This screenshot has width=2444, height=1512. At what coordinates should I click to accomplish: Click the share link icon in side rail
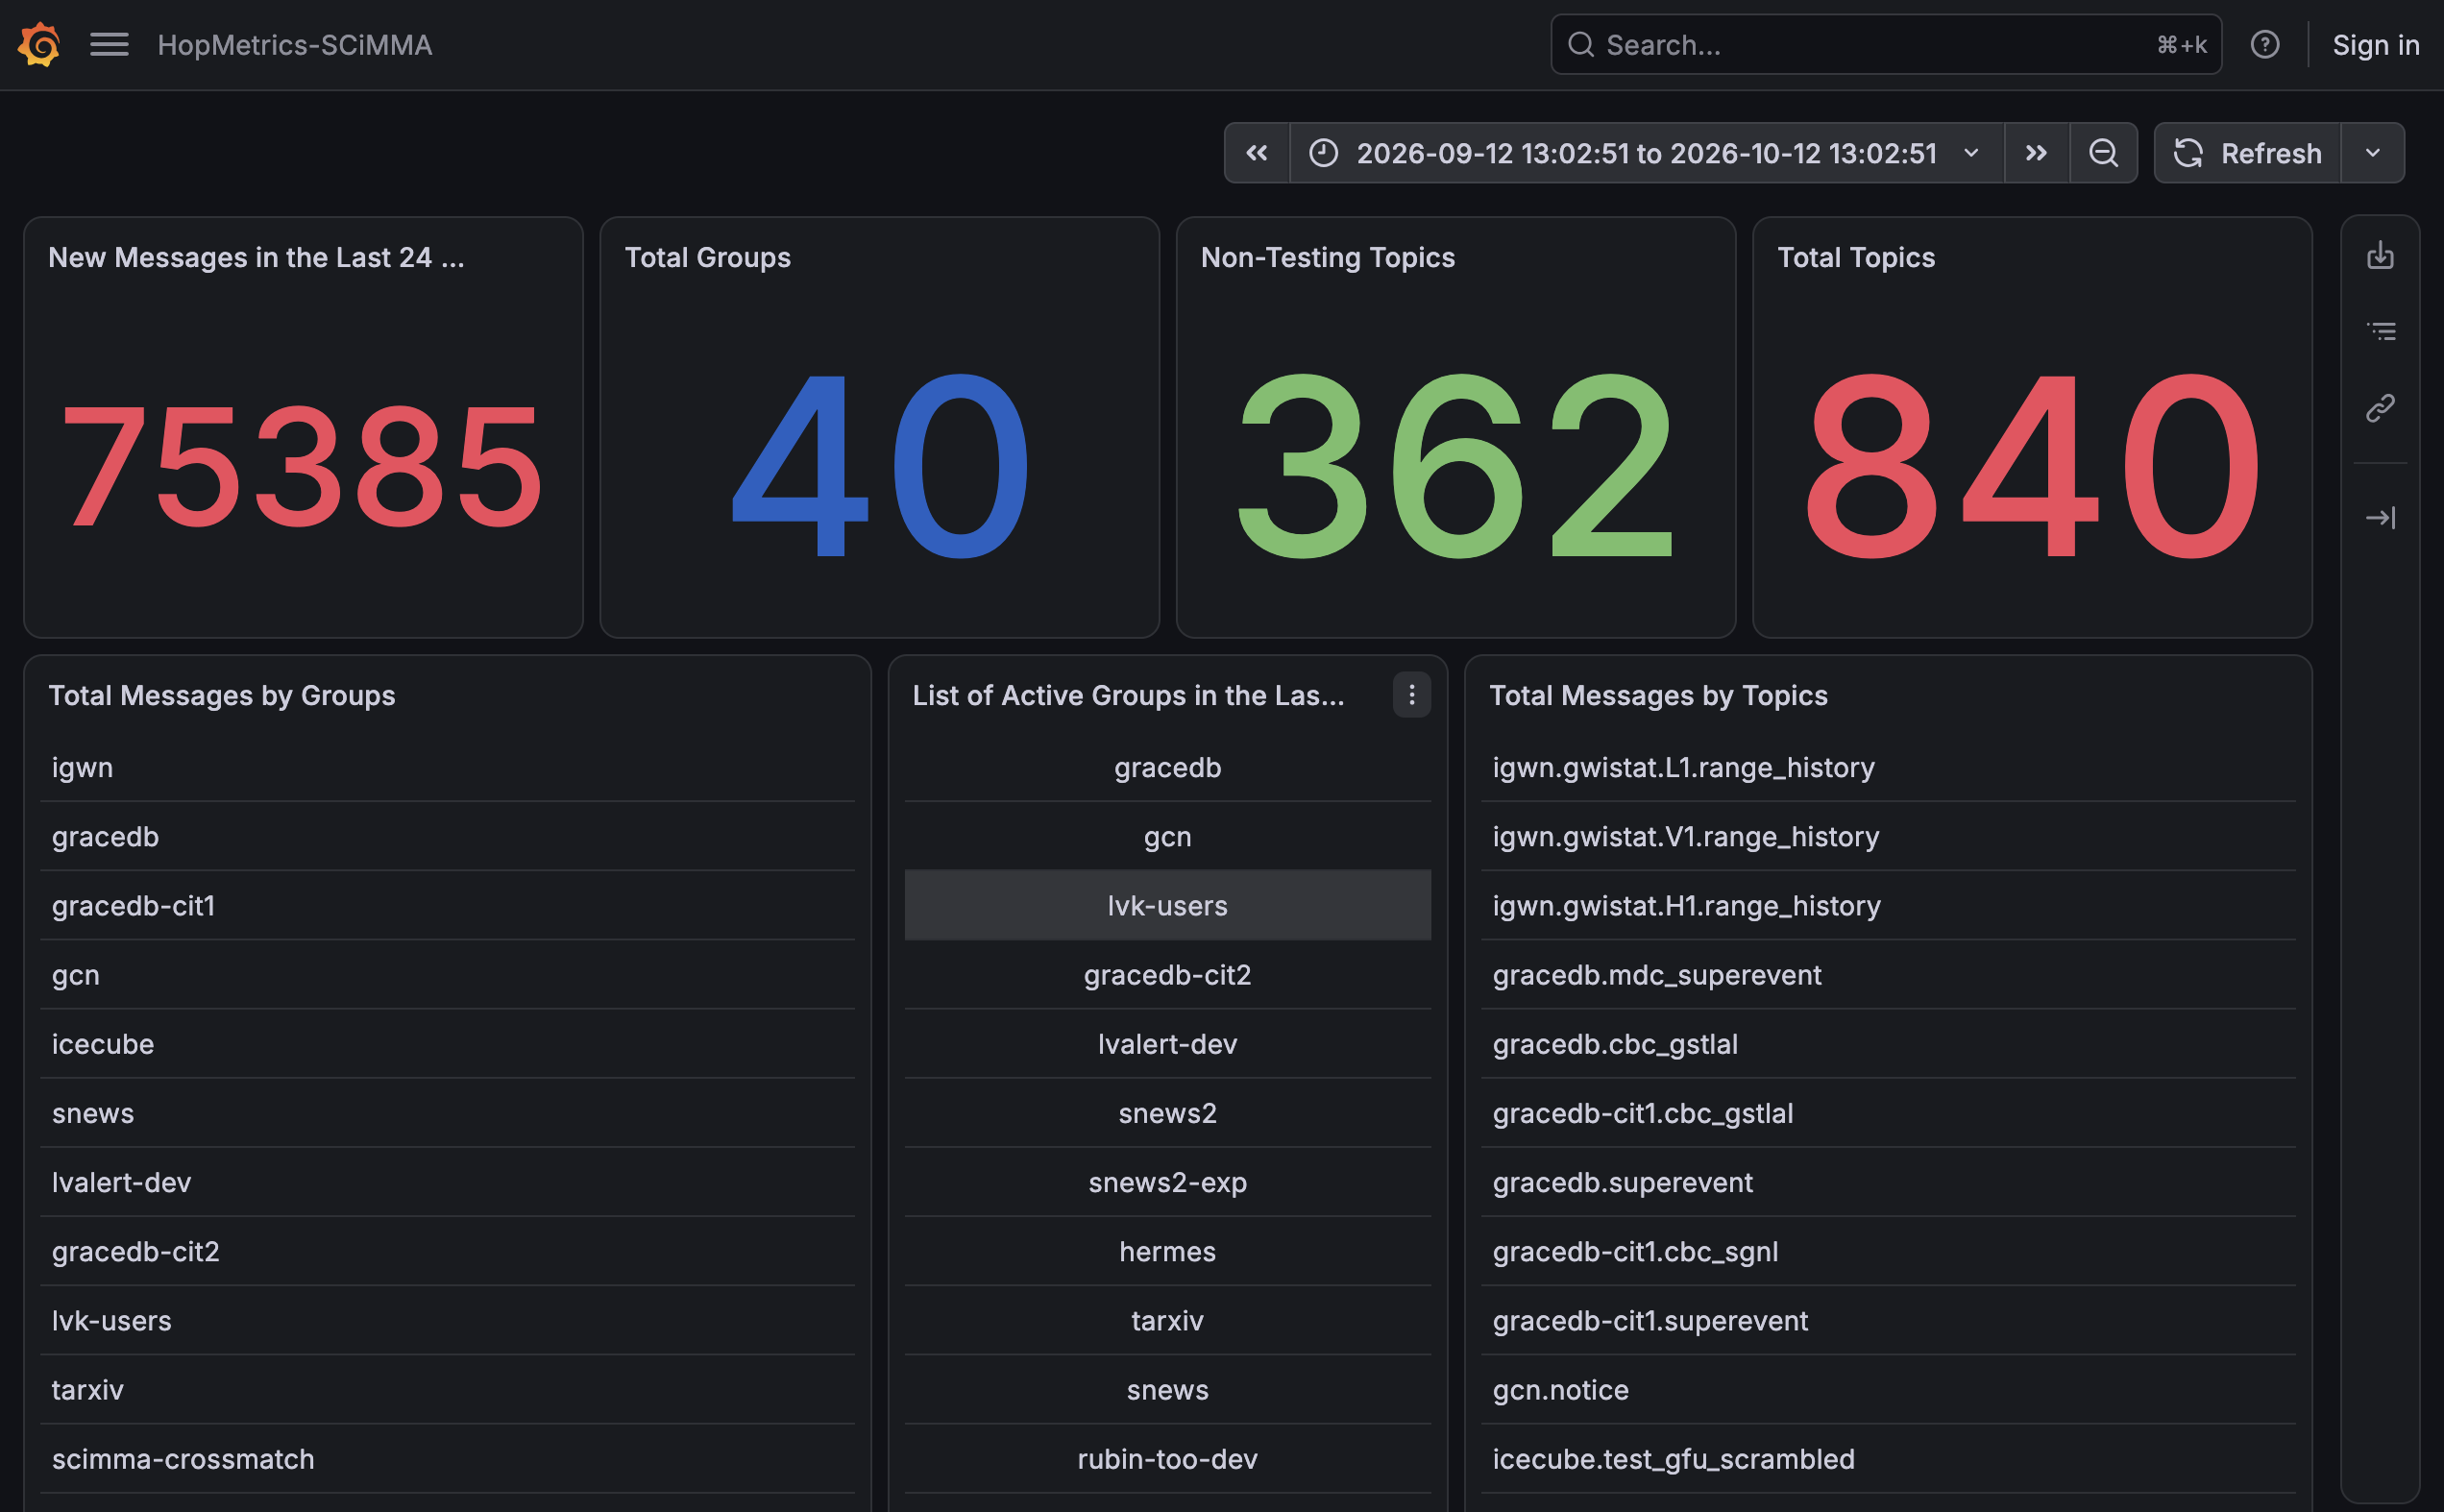click(x=2380, y=408)
